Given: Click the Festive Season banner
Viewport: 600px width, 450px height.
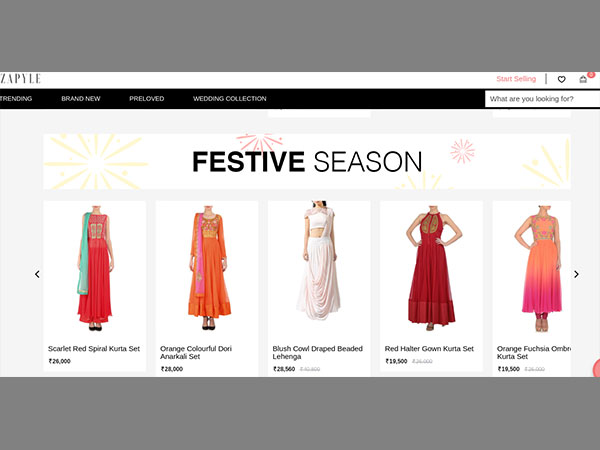Looking at the screenshot, I should click(307, 161).
